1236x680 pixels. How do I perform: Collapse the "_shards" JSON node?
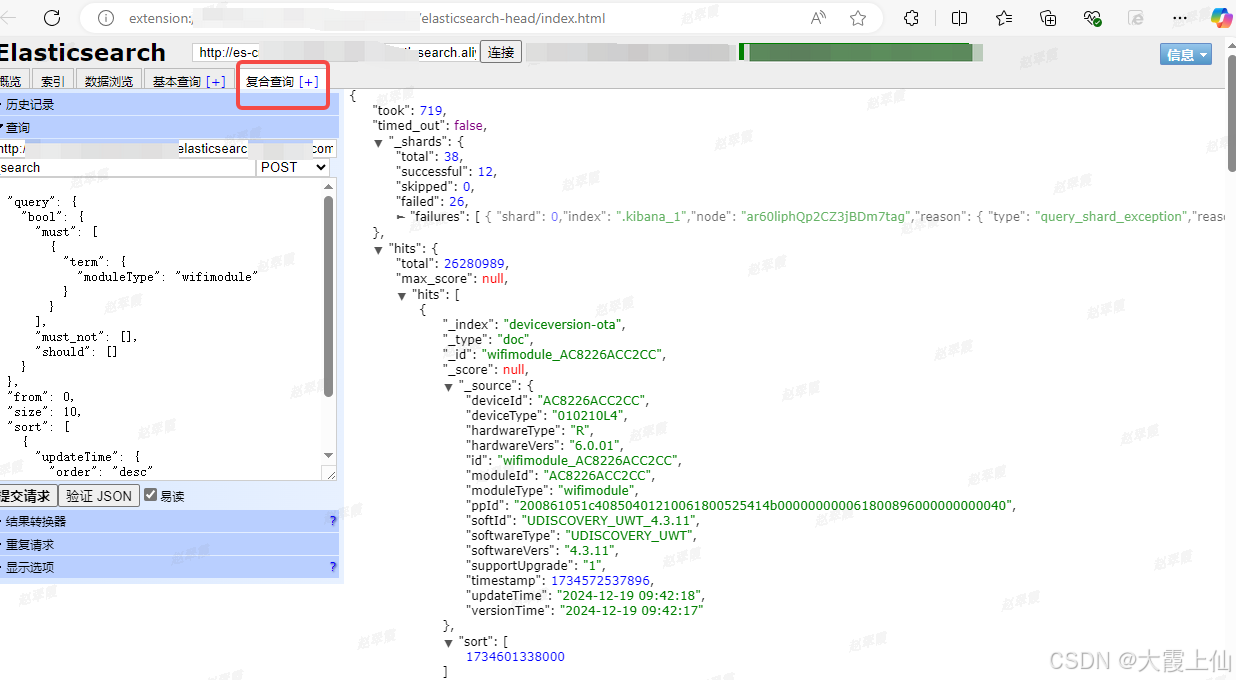coord(379,143)
